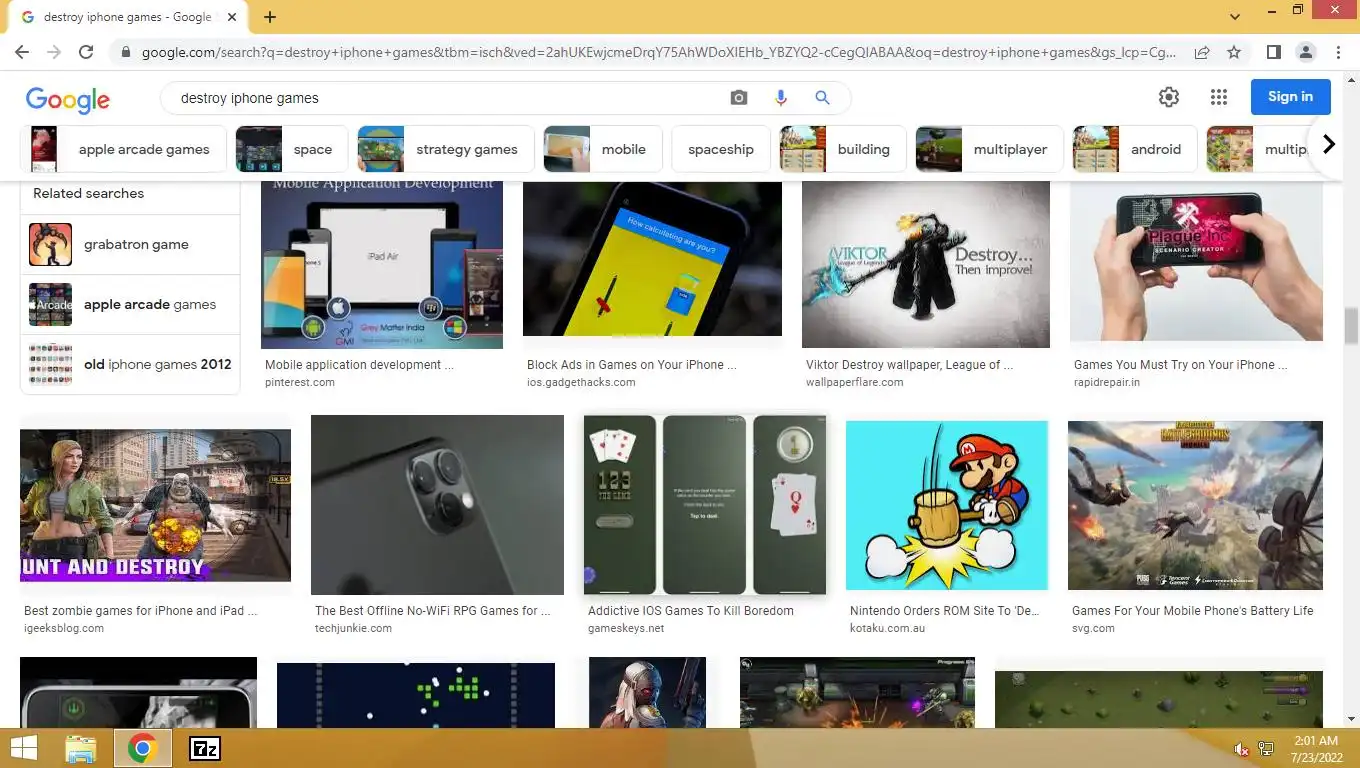
Task: Select the building filter chip
Action: 843,149
